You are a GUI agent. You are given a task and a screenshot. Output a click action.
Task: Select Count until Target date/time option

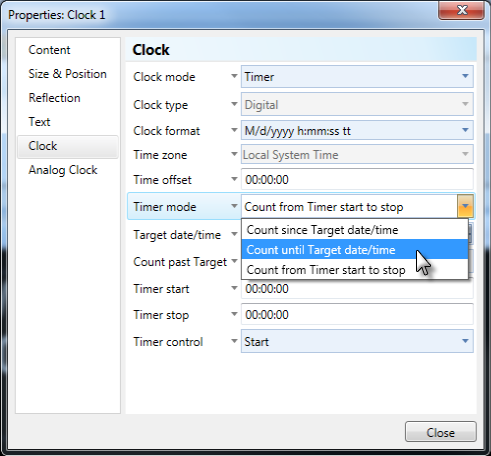(x=355, y=250)
